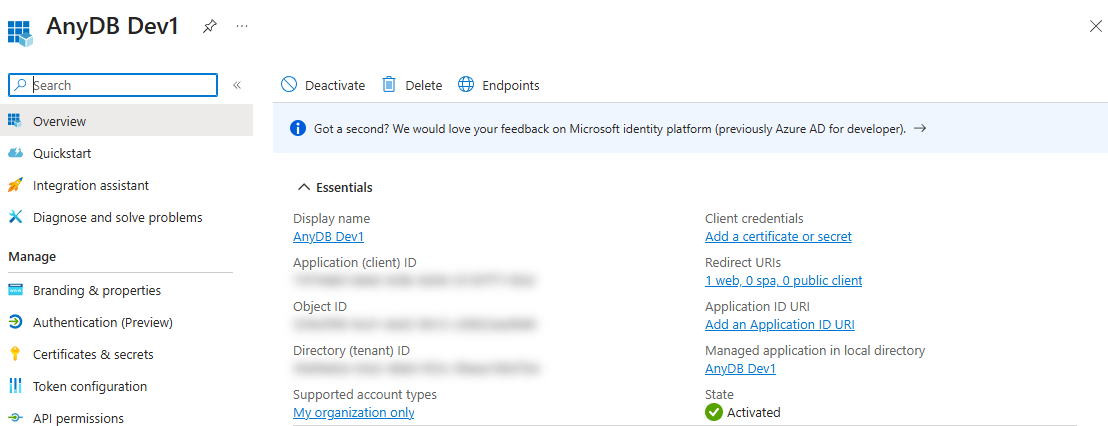Click the Essentials heading text
The width and height of the screenshot is (1108, 426).
click(344, 187)
